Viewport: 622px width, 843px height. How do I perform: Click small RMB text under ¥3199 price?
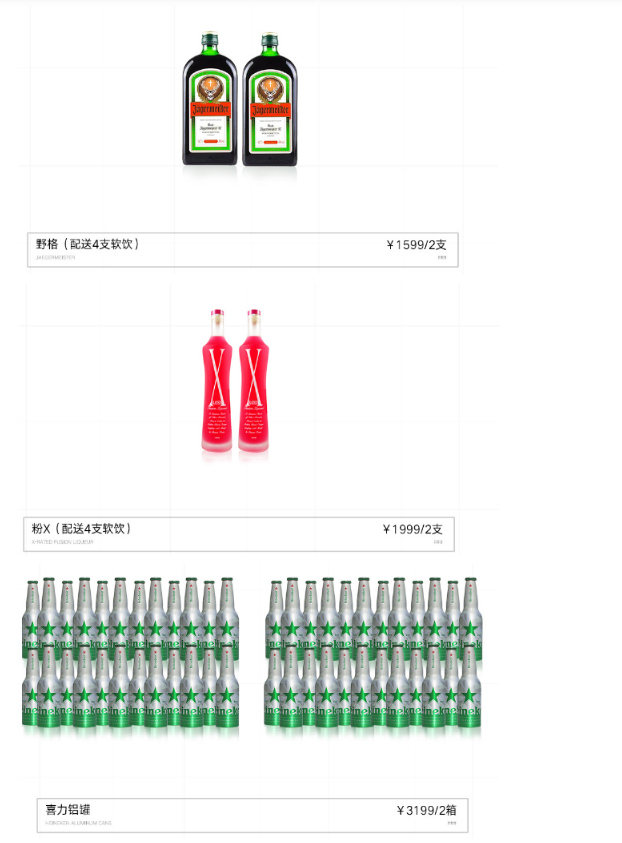click(452, 823)
